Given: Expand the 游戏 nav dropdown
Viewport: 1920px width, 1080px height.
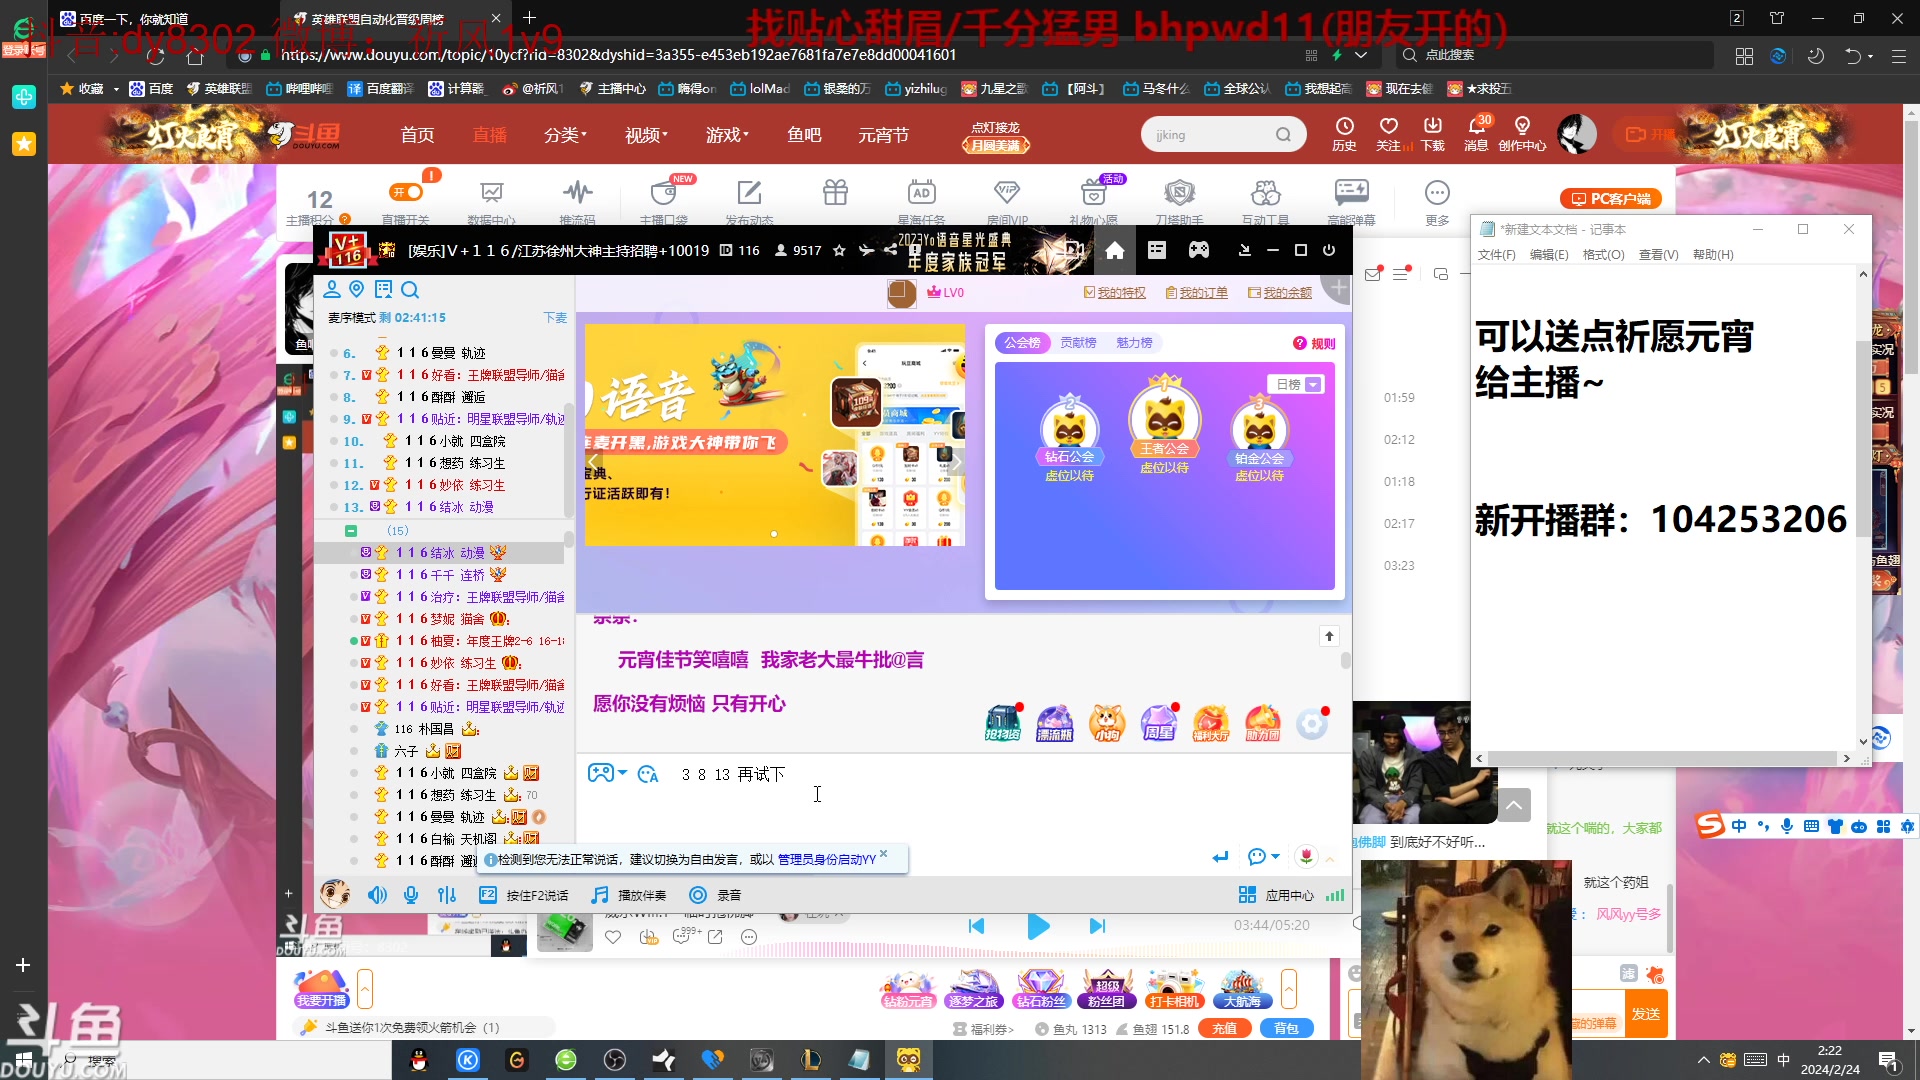Looking at the screenshot, I should pos(727,135).
